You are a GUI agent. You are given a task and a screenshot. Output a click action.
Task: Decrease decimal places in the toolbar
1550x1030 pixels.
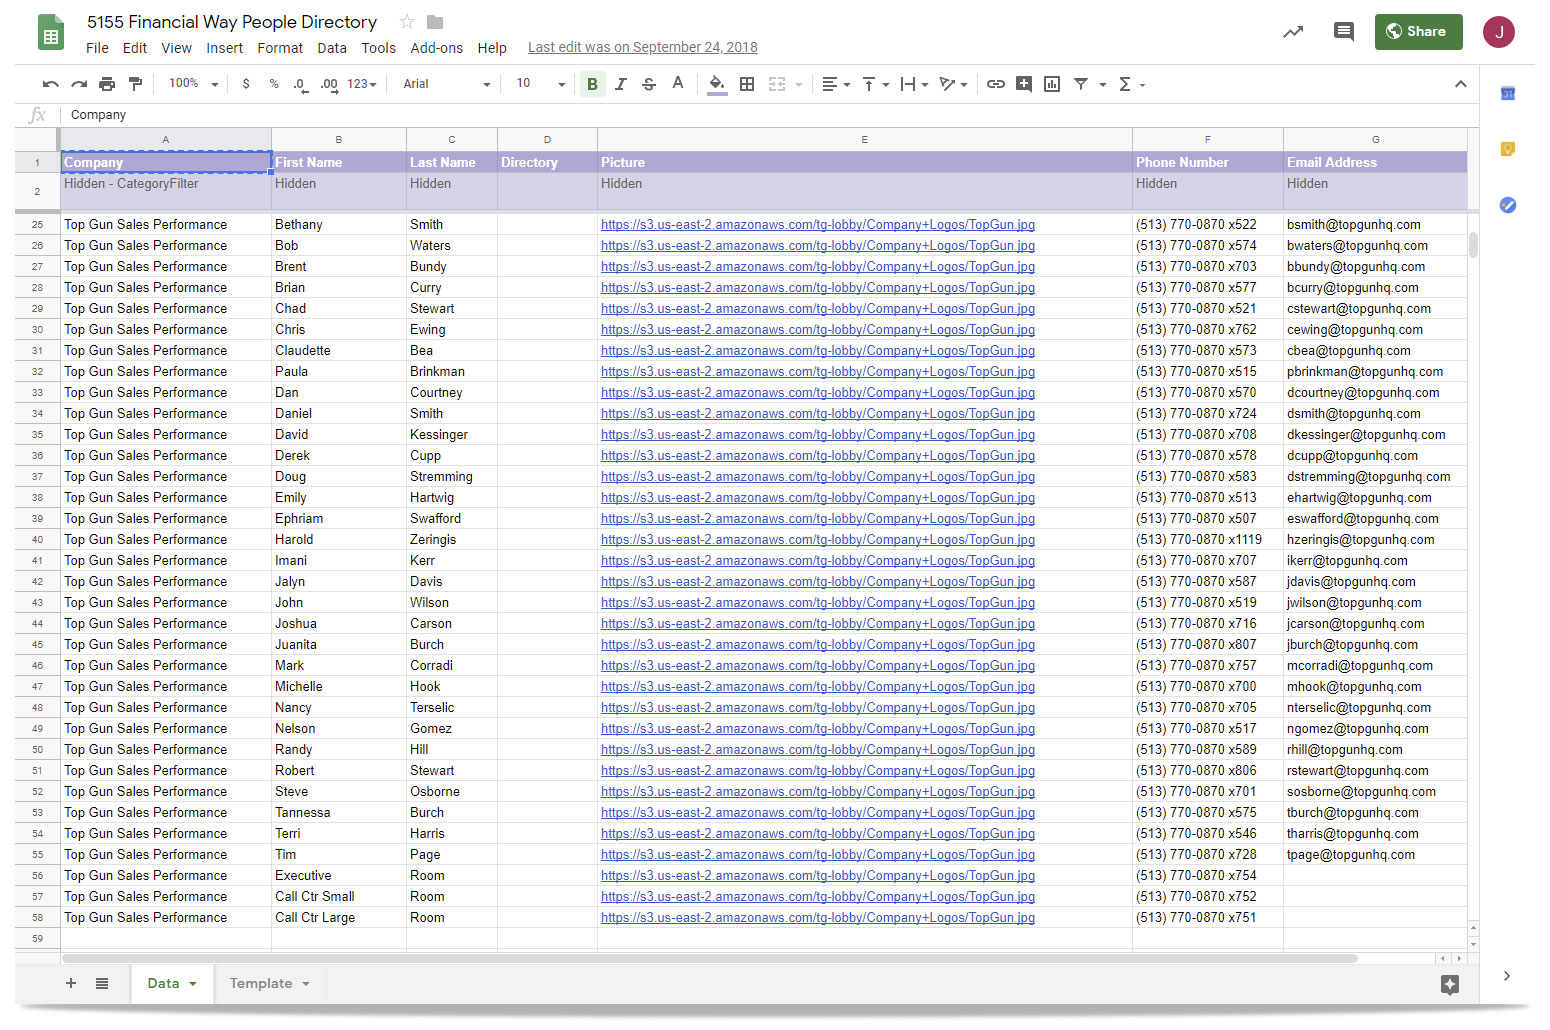[x=300, y=85]
